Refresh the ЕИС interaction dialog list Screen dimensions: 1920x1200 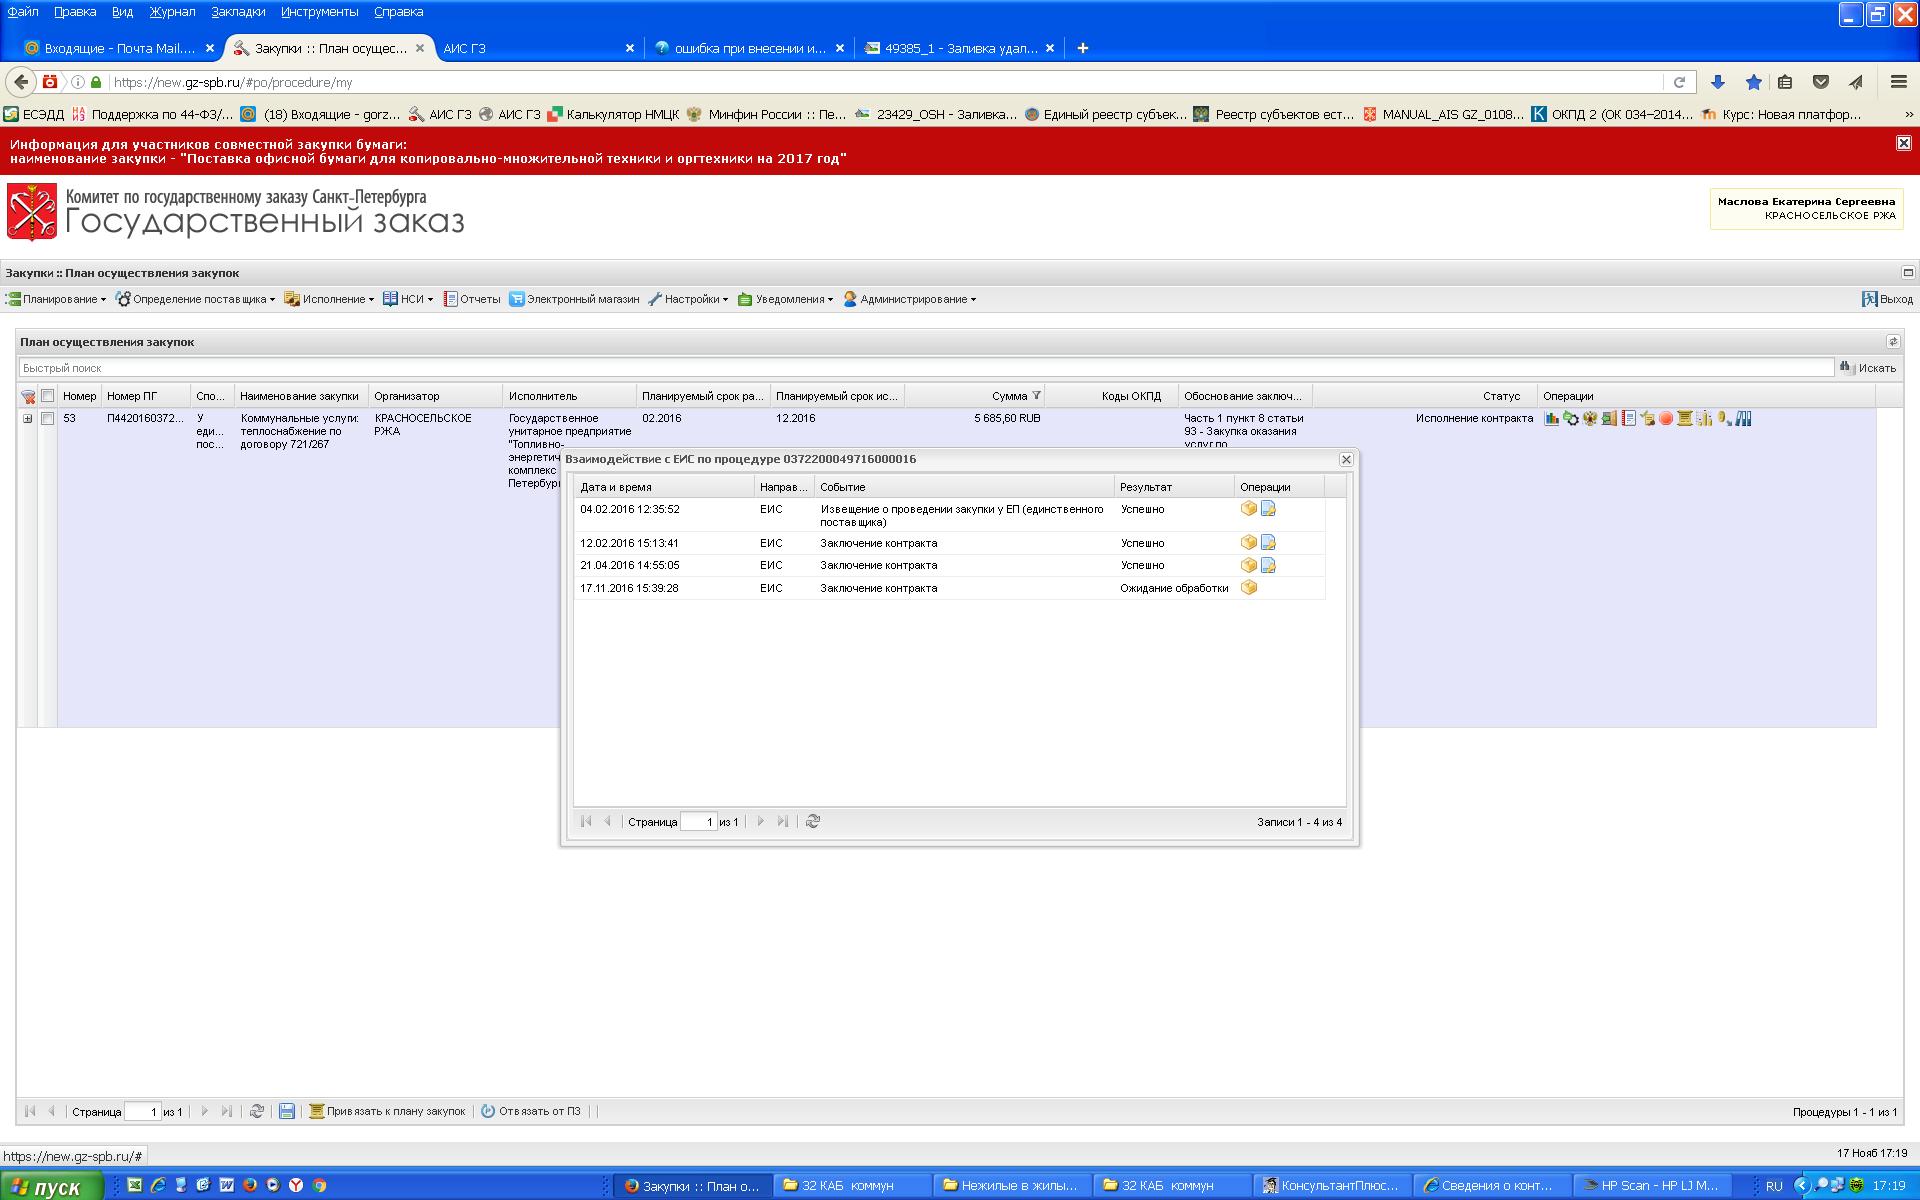813,821
